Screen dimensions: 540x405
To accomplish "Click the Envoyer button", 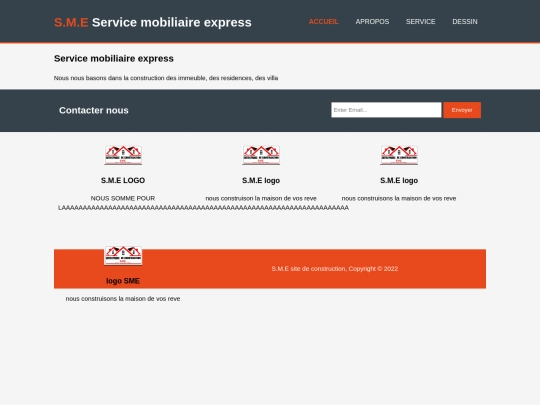I will tap(462, 110).
